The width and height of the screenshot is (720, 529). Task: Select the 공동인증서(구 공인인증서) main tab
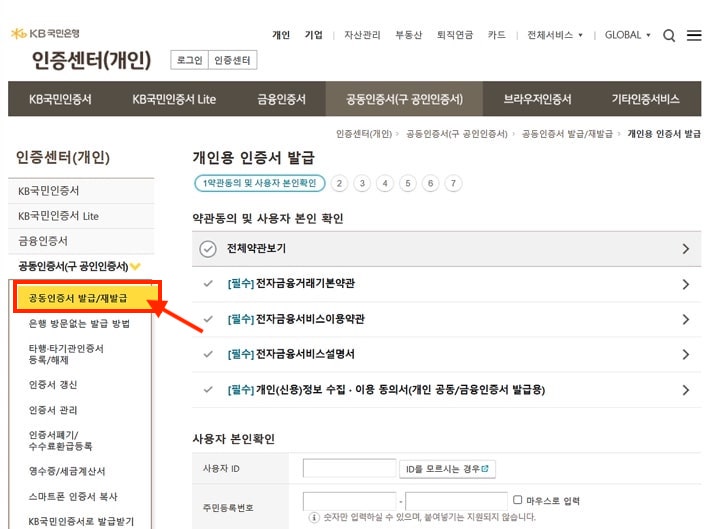pyautogui.click(x=404, y=99)
